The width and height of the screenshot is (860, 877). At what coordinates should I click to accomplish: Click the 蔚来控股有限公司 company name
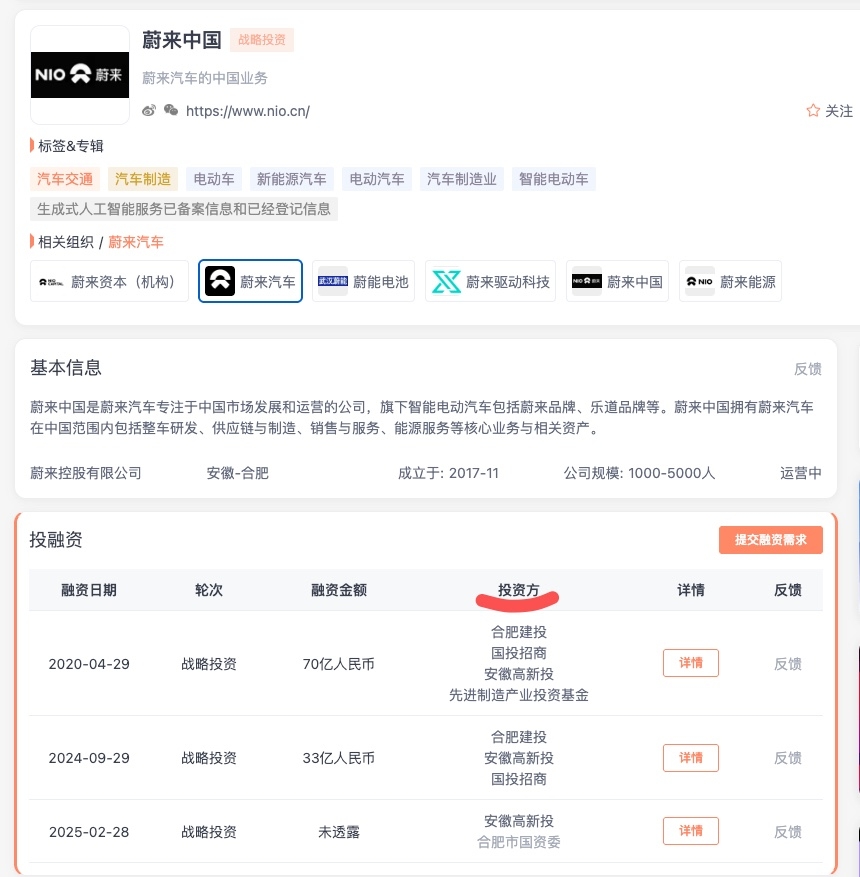[x=86, y=473]
